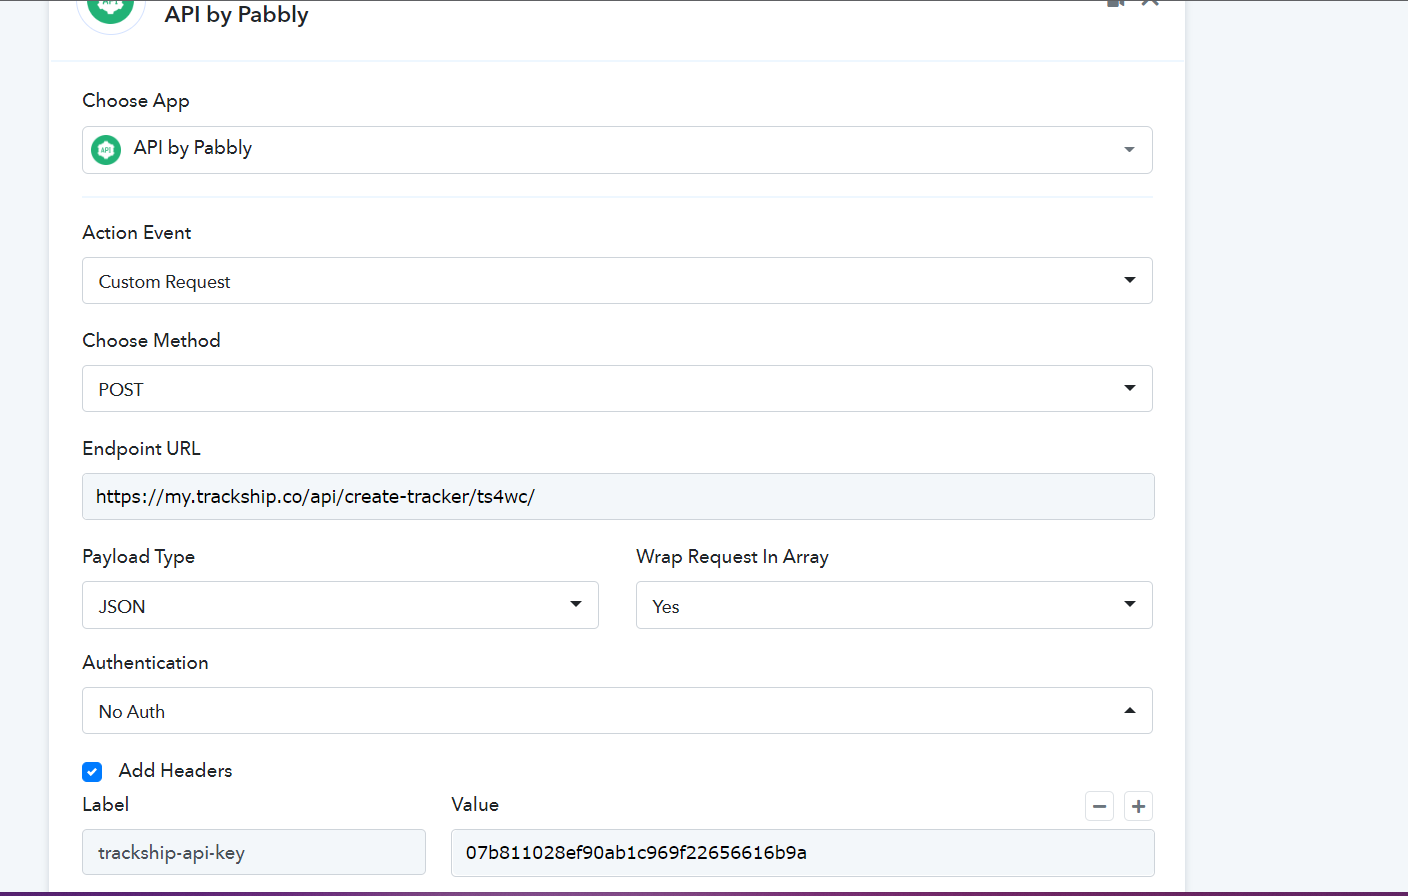The height and width of the screenshot is (896, 1408).
Task: Add a new header row with plus button
Action: coord(1138,806)
